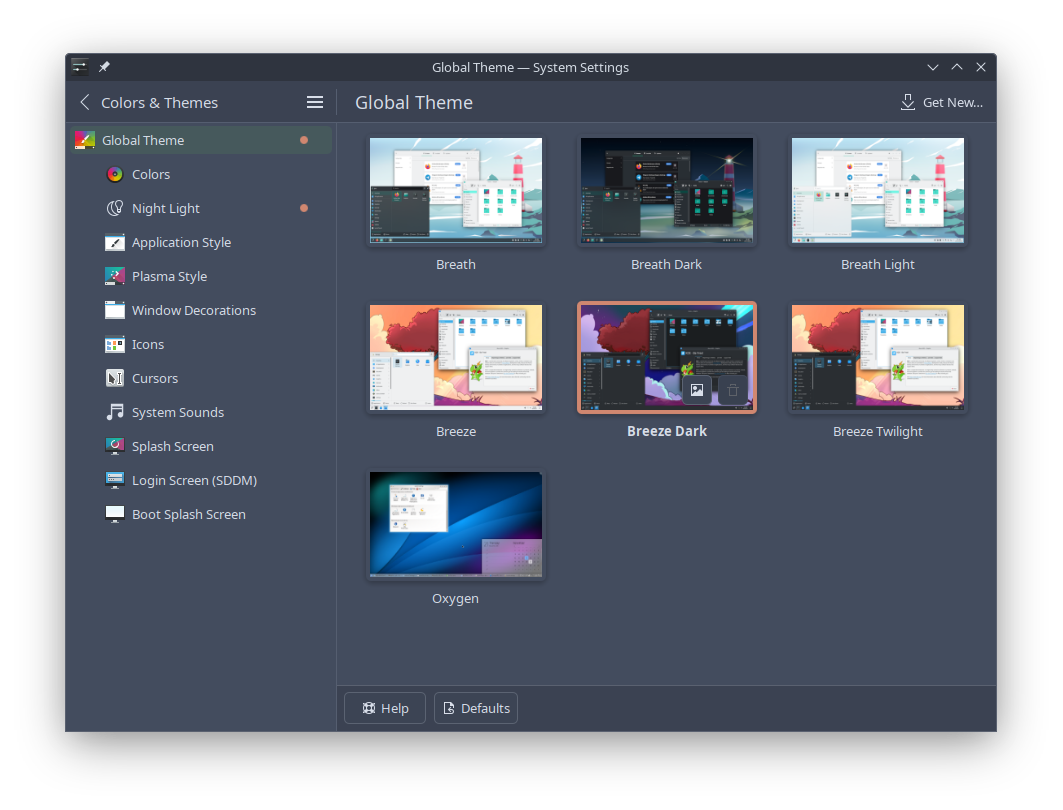Image resolution: width=1063 pixels, height=810 pixels.
Task: Click the preview image icon on Breeze Dark
Action: 697,390
